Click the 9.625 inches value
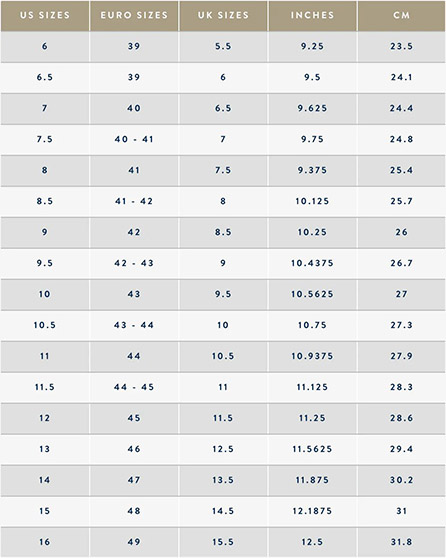This screenshot has width=446, height=558. point(313,109)
